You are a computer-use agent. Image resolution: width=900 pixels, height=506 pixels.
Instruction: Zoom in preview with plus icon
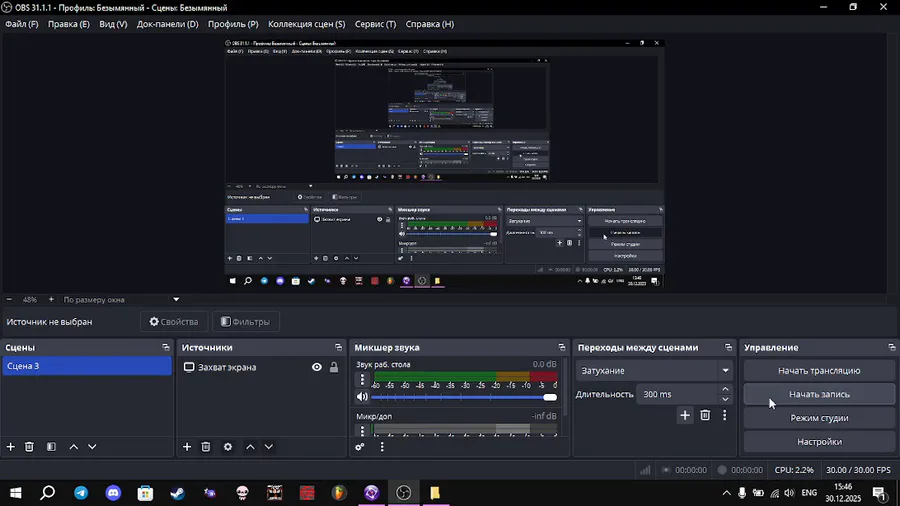pyautogui.click(x=51, y=299)
